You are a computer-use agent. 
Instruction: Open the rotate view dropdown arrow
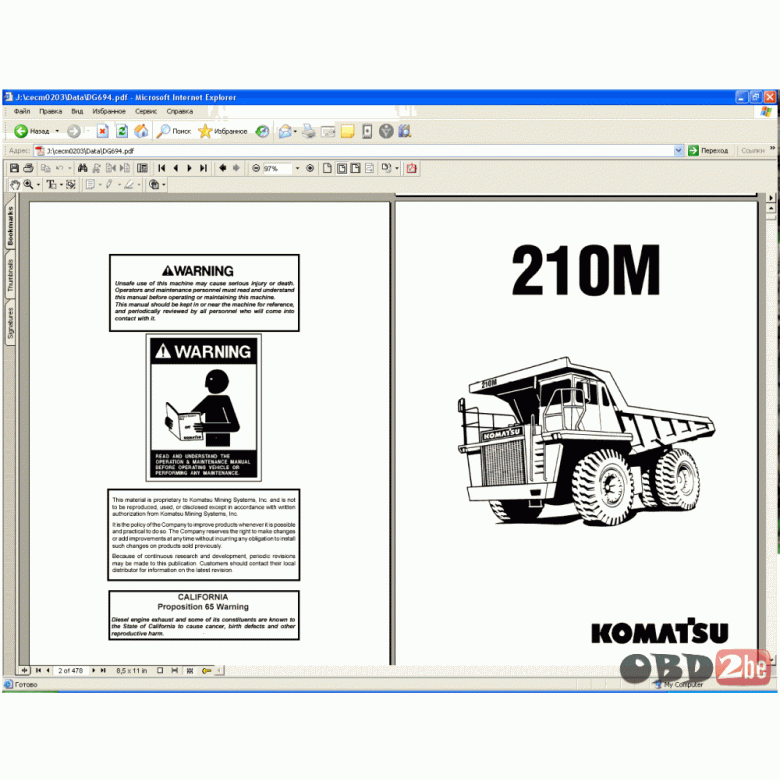tap(396, 169)
